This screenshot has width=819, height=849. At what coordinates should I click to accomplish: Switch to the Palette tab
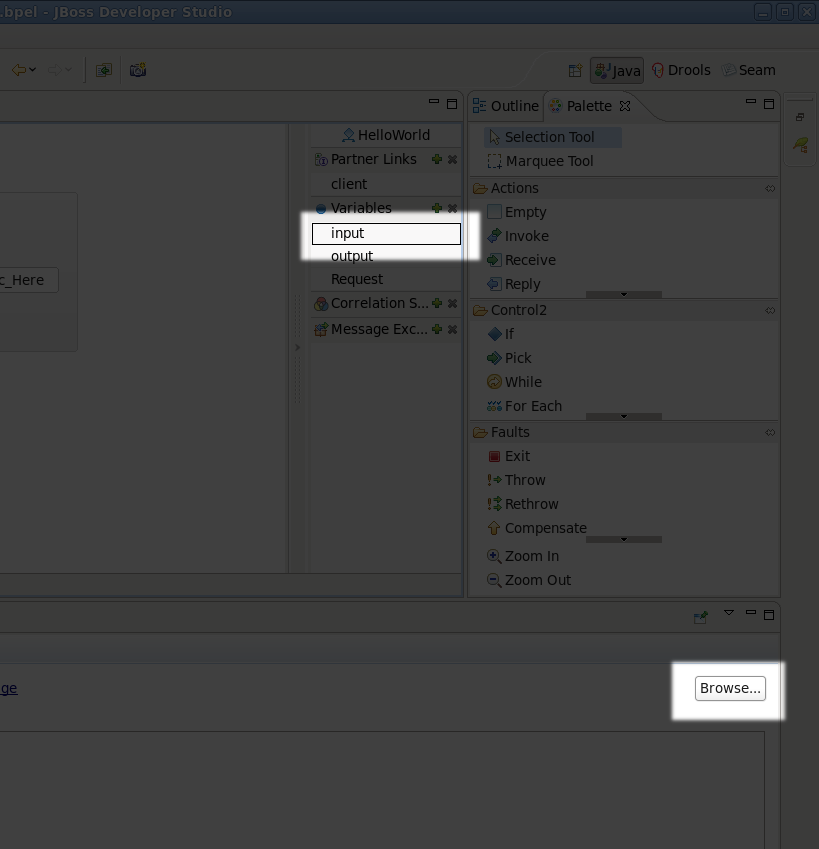click(x=587, y=105)
